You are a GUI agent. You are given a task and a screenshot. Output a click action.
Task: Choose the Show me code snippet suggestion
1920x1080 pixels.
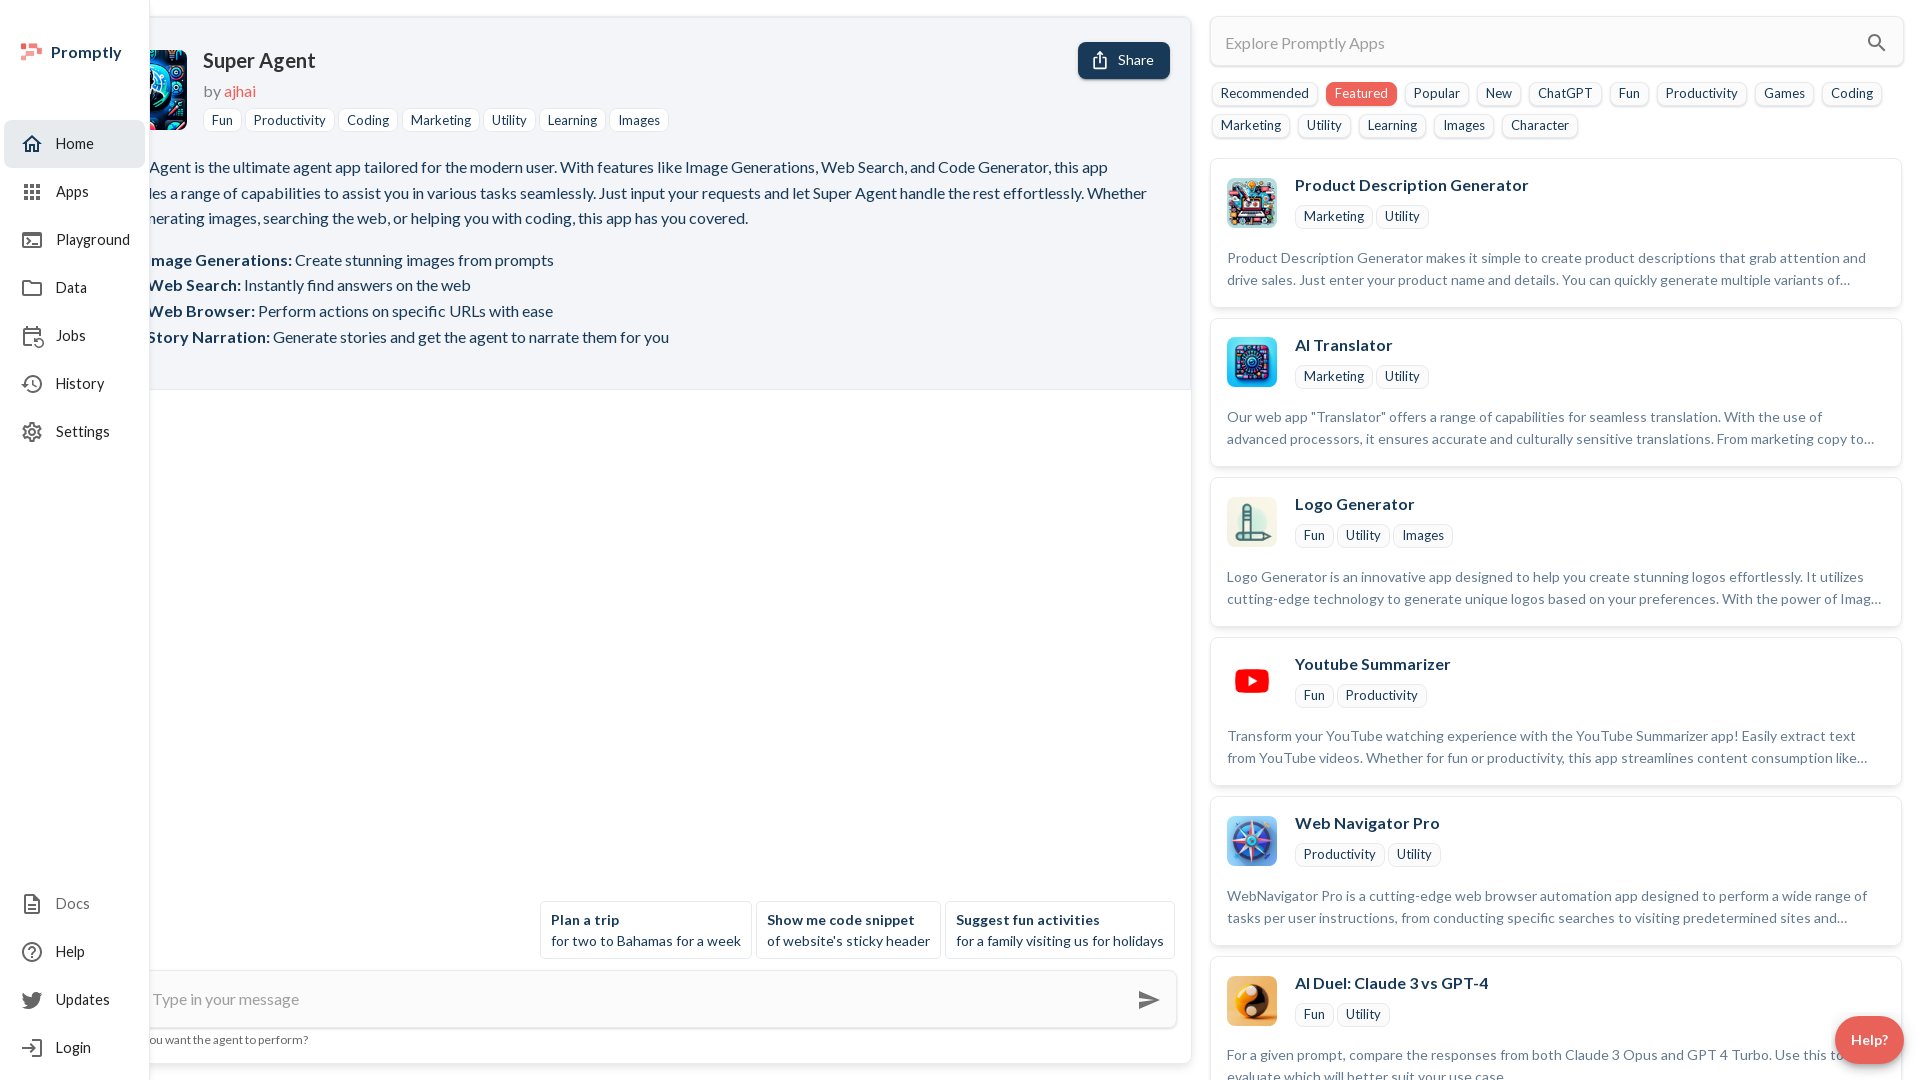pyautogui.click(x=848, y=930)
